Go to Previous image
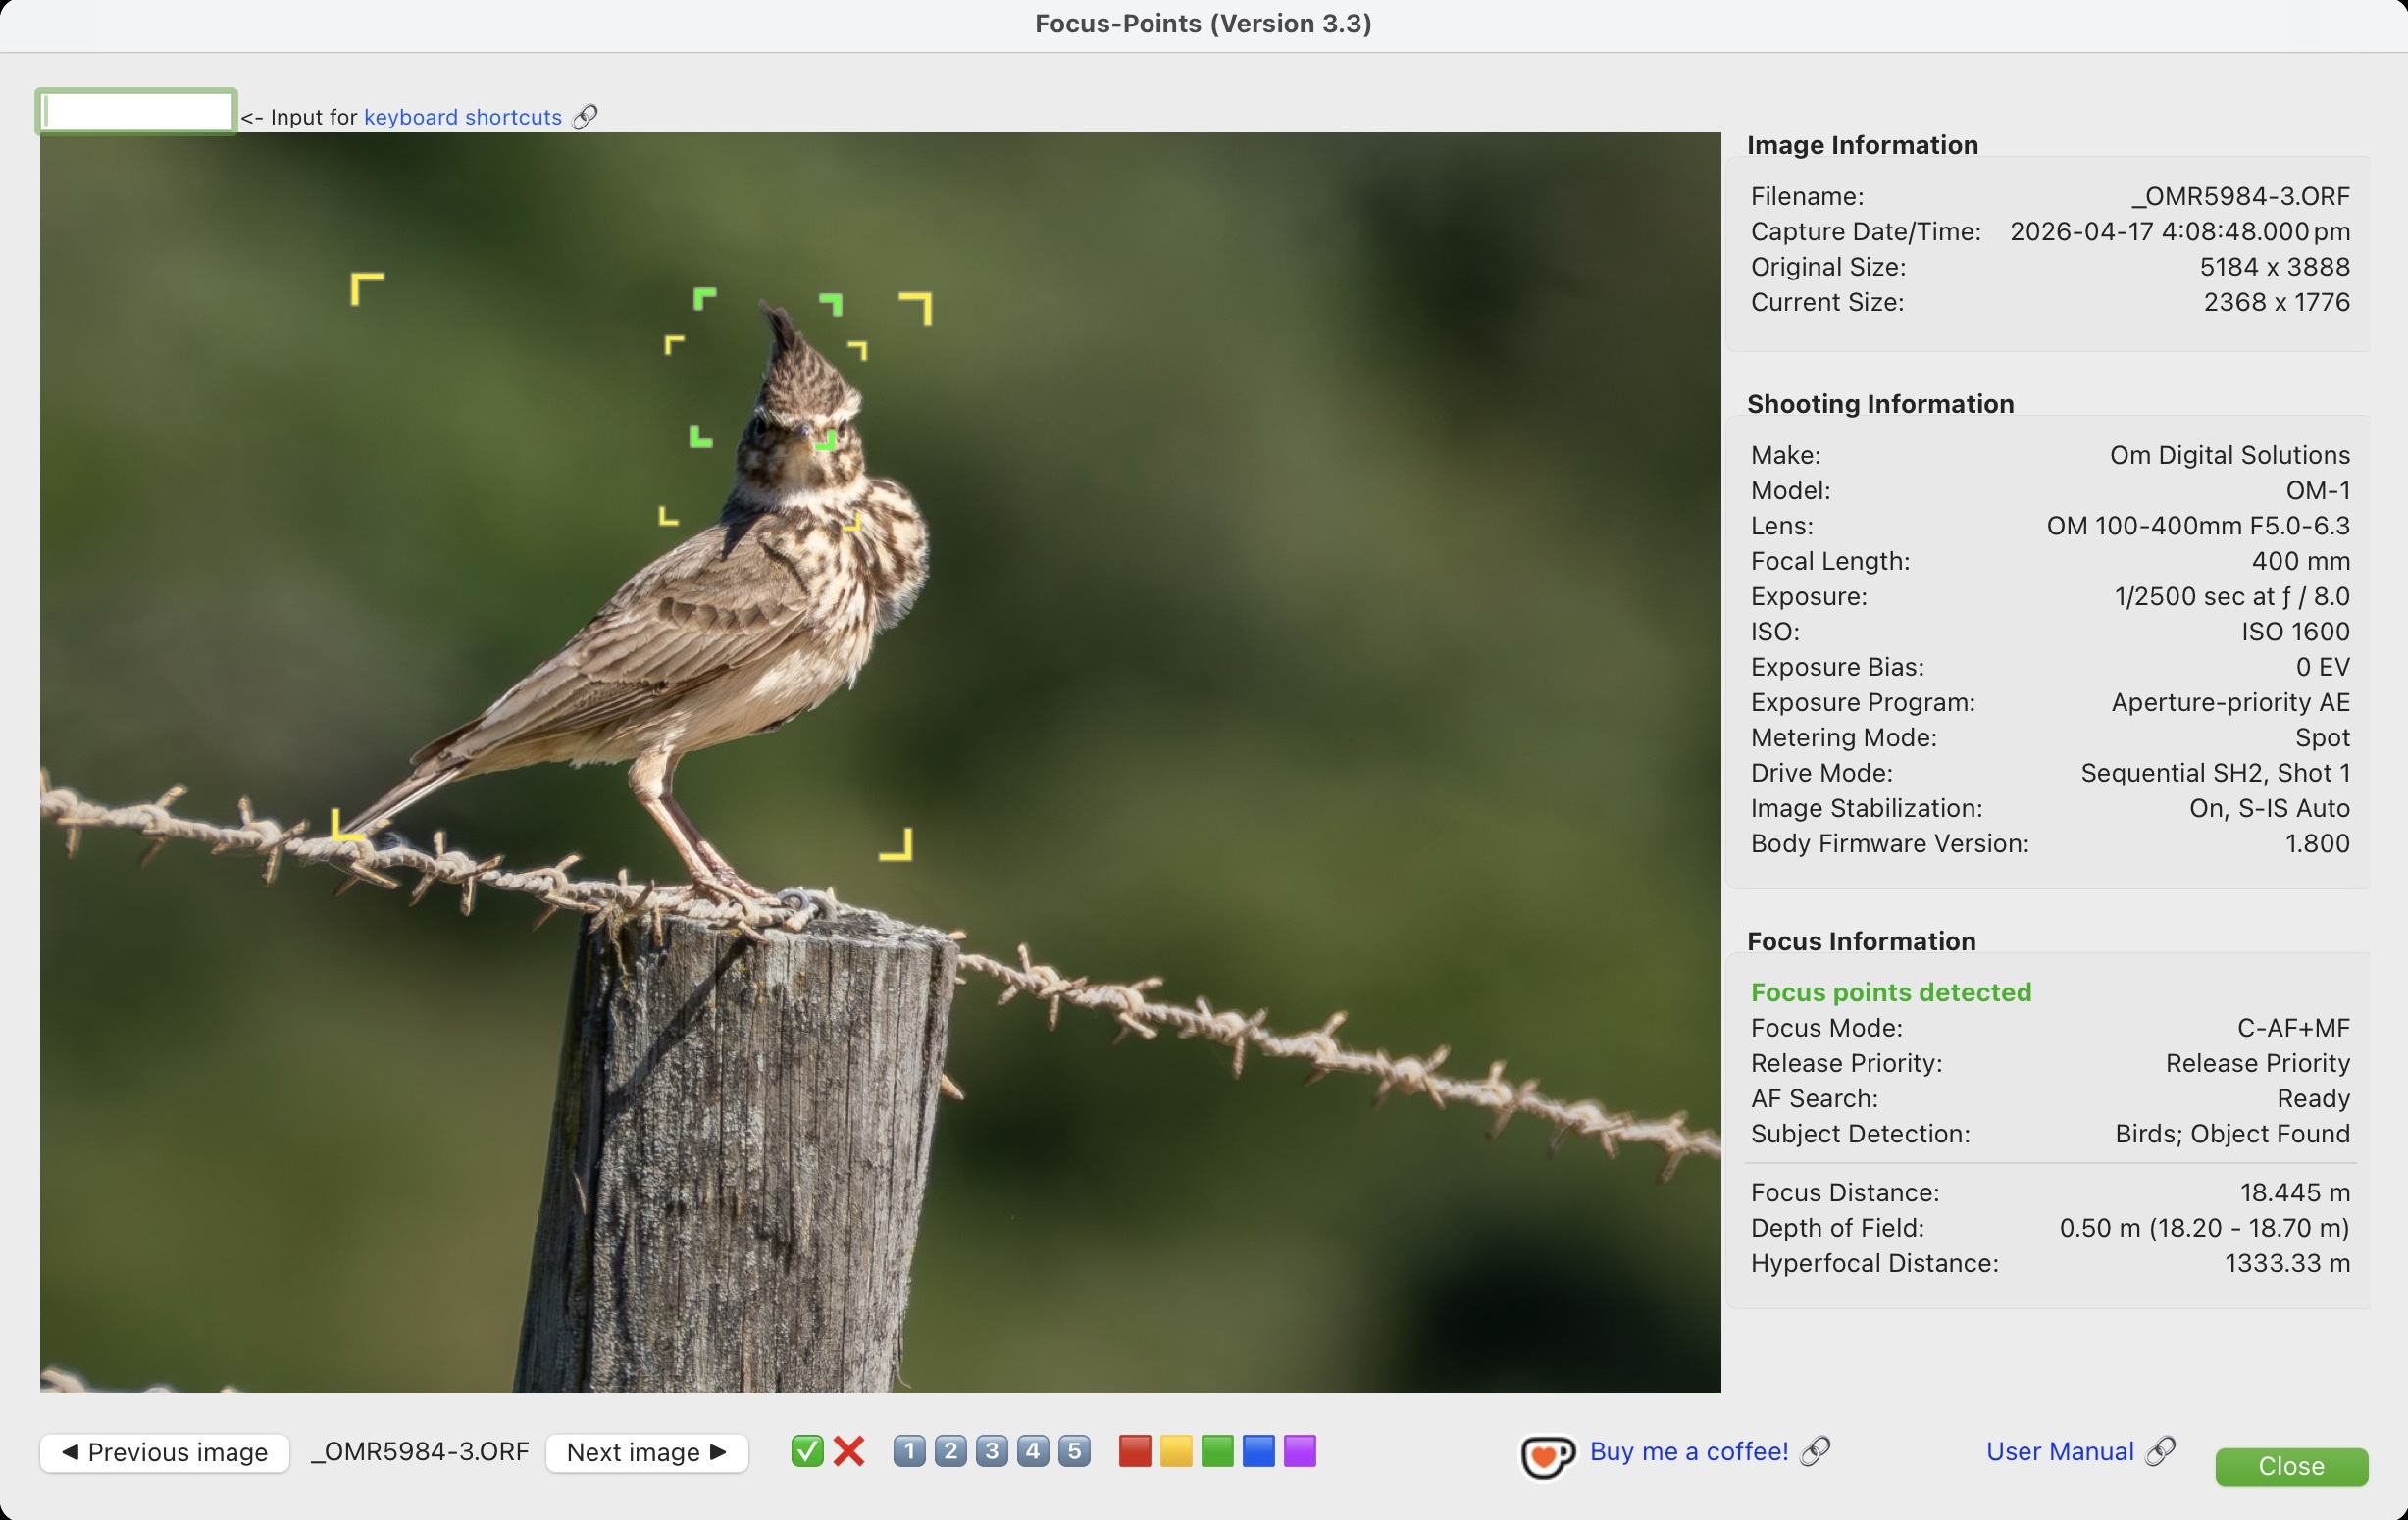 pyautogui.click(x=165, y=1452)
